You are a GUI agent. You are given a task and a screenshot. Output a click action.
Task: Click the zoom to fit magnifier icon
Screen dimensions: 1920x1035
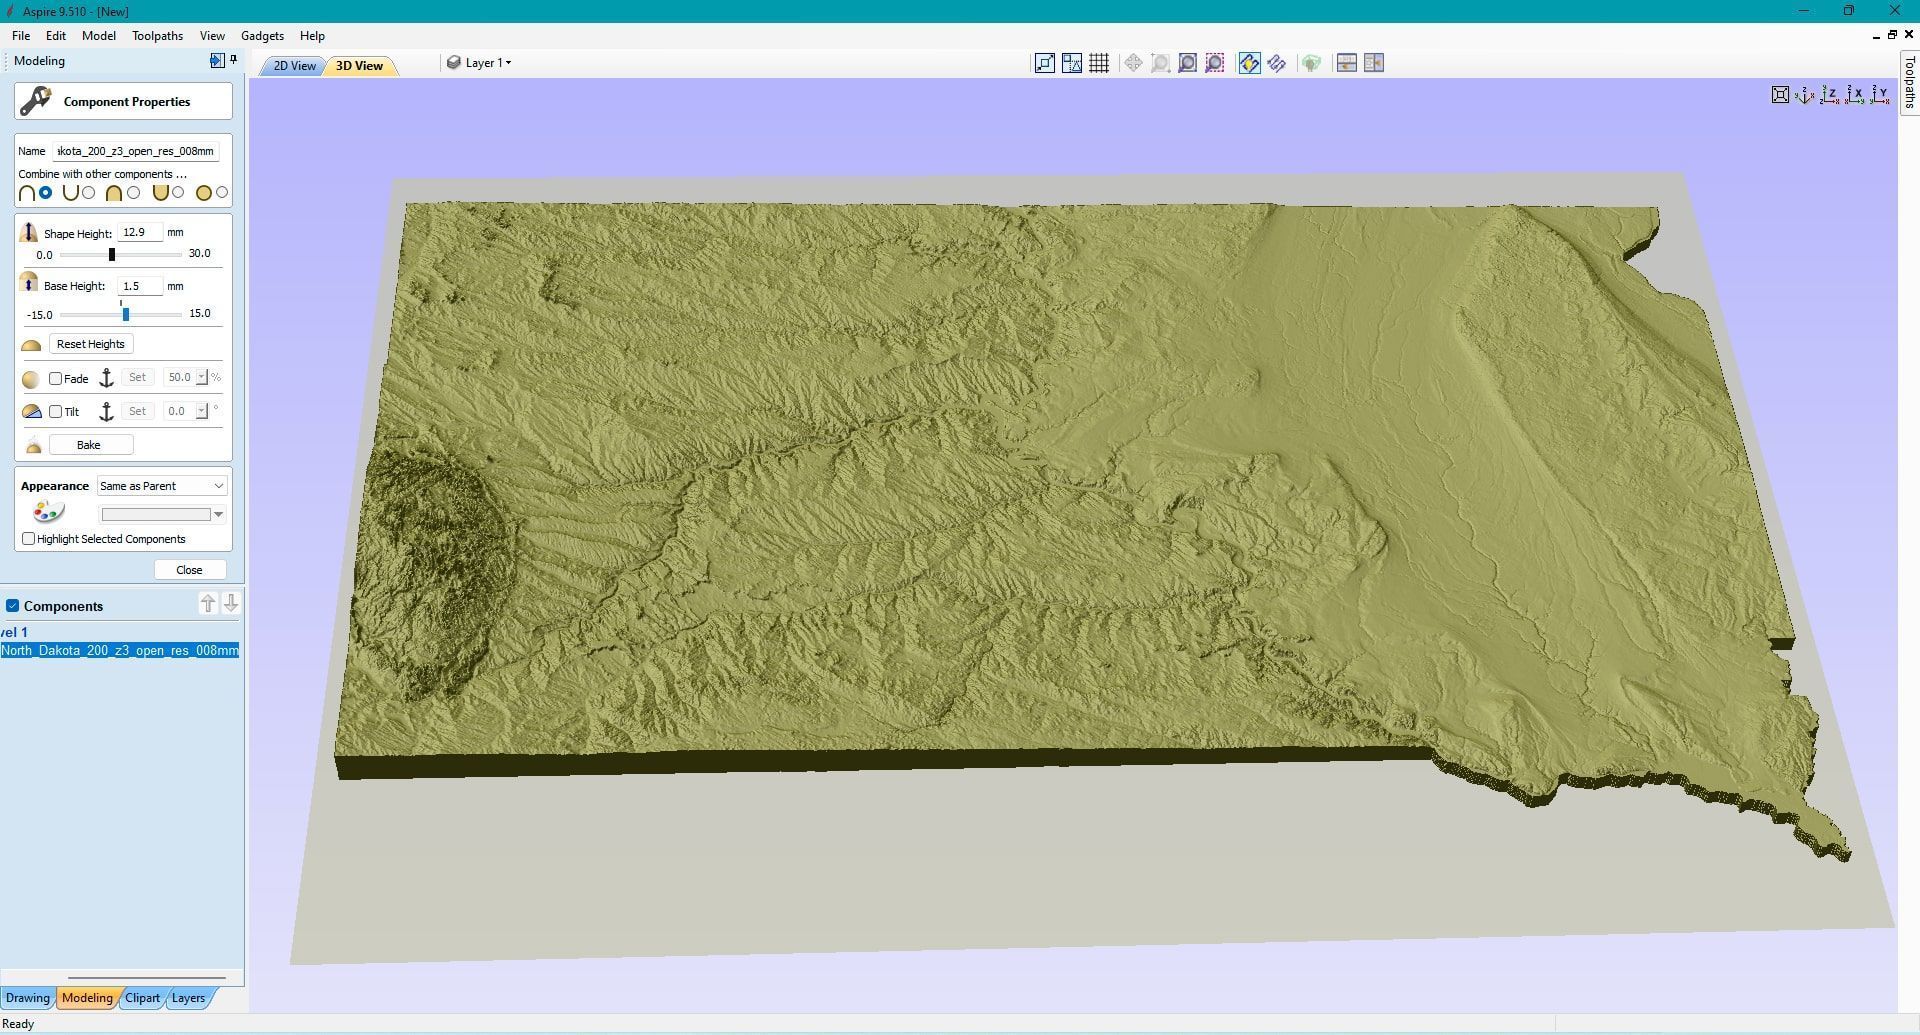1187,63
